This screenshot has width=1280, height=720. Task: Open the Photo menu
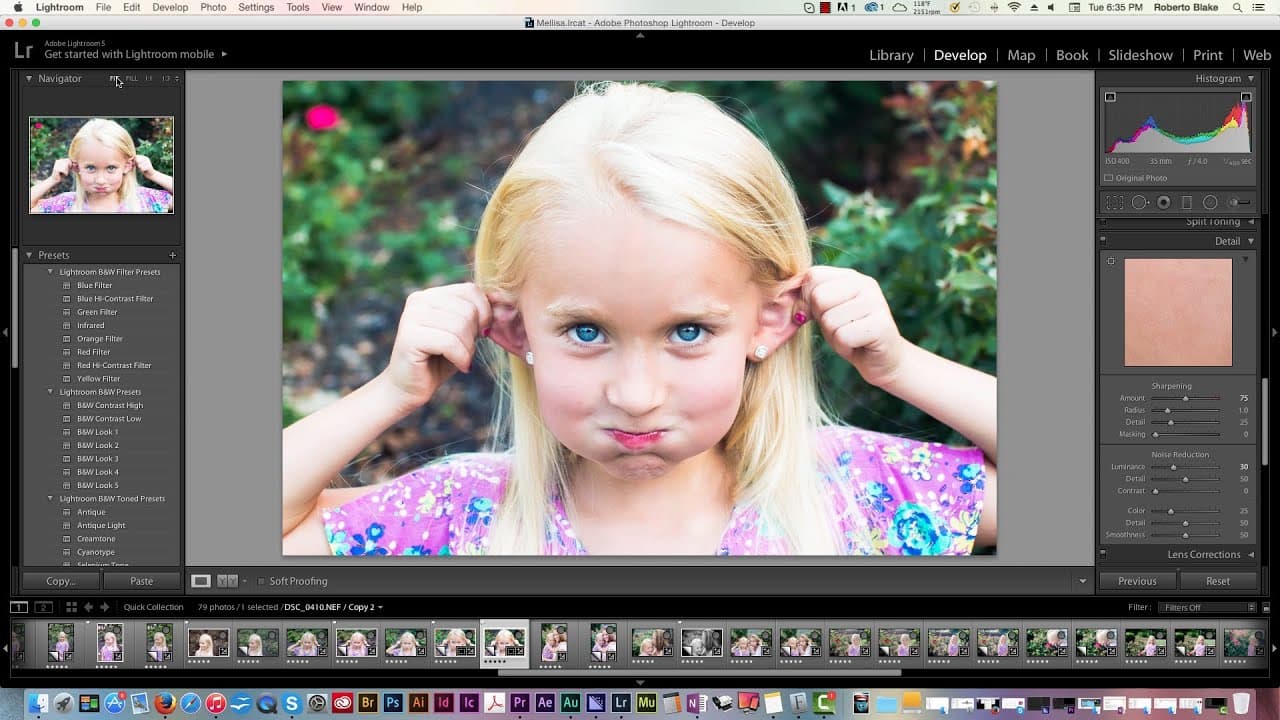[213, 7]
